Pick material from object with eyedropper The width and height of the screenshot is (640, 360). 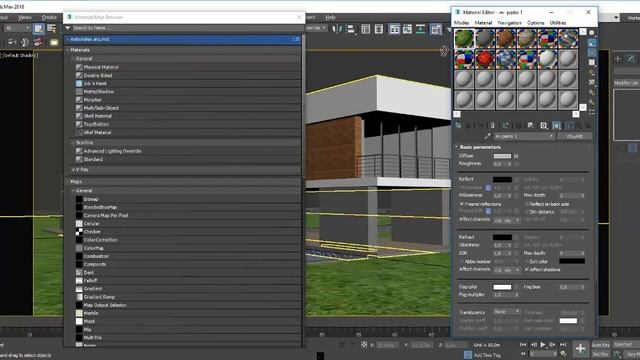coord(487,136)
